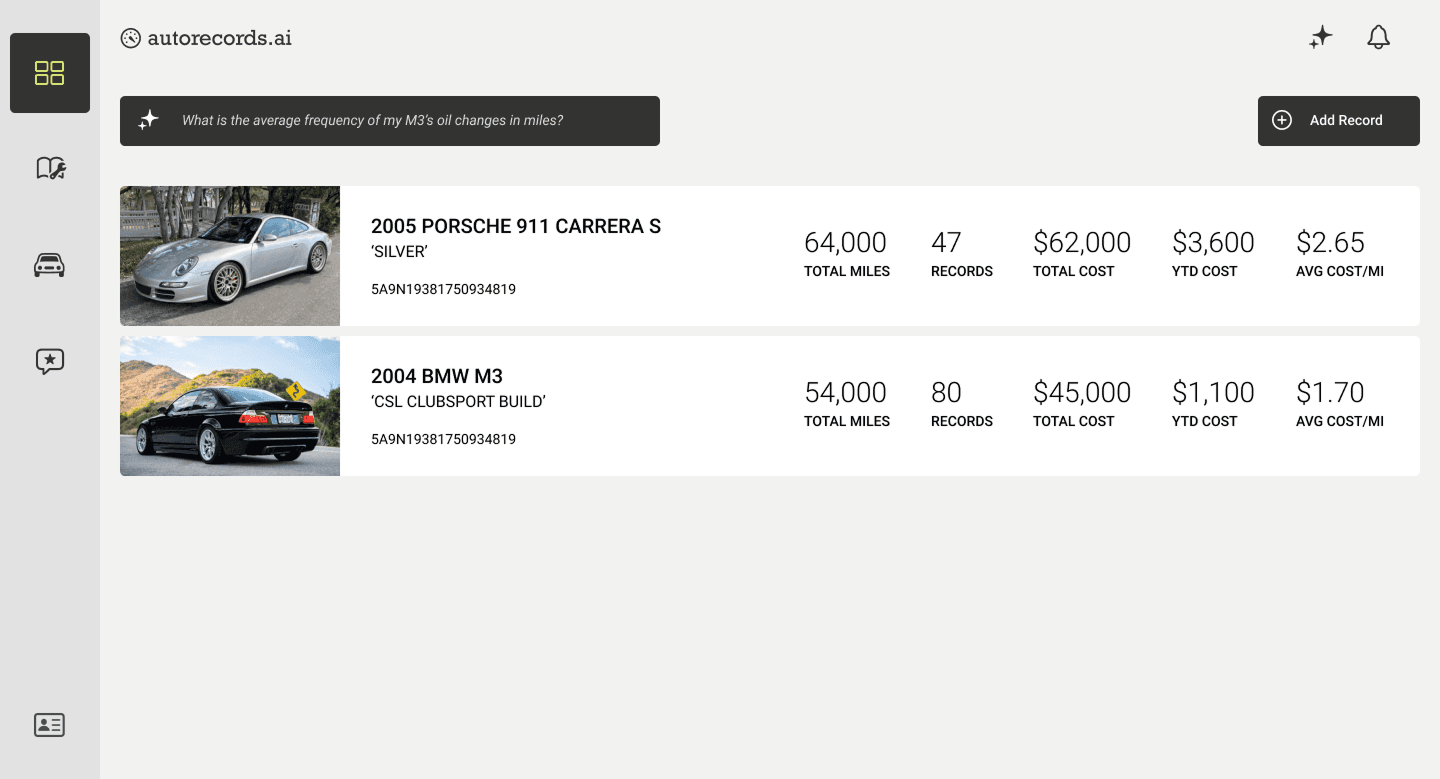
Task: Select the car garage icon in sidebar
Action: (49, 264)
